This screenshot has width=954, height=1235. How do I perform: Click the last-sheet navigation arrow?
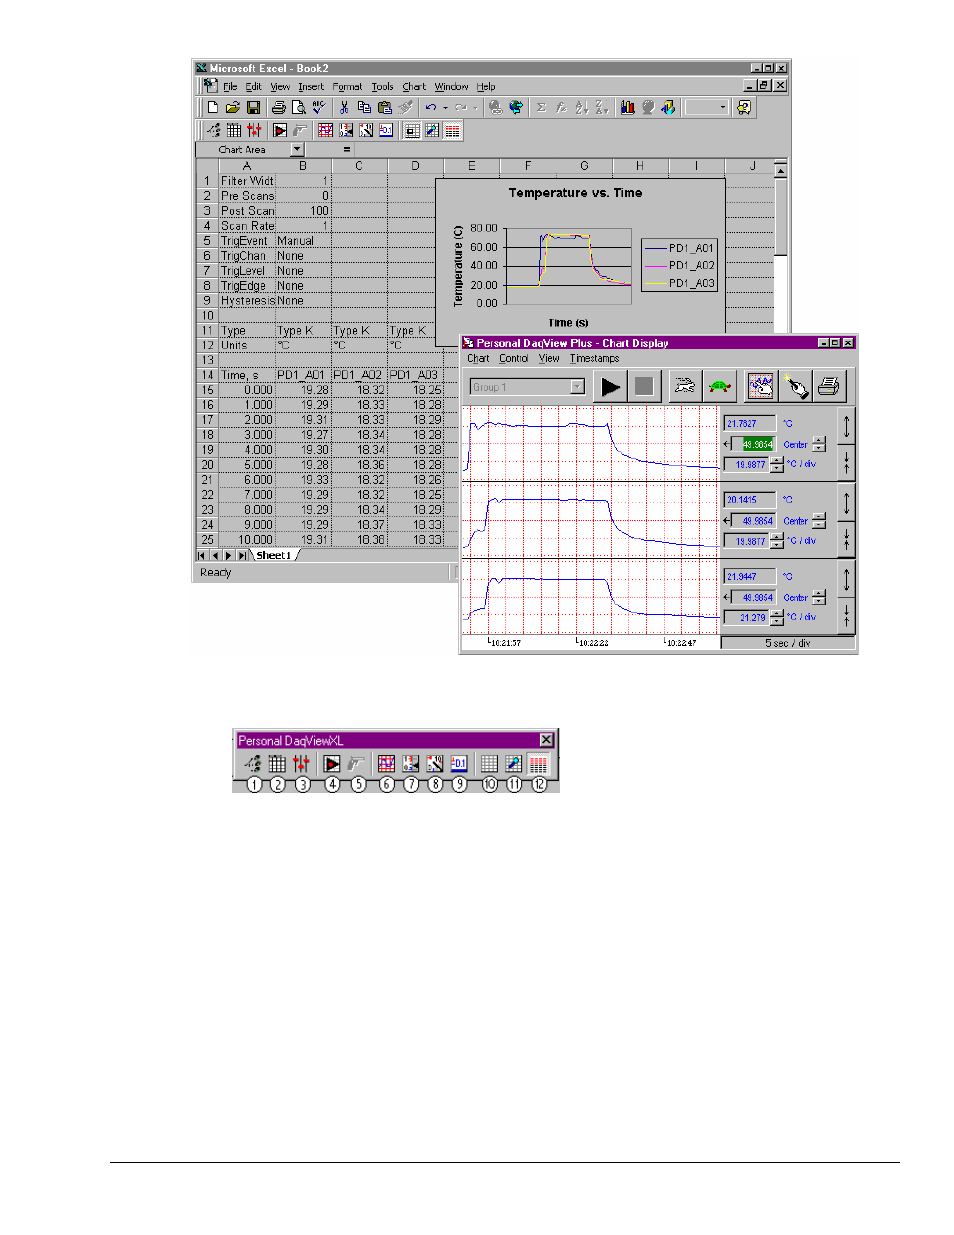pos(242,555)
